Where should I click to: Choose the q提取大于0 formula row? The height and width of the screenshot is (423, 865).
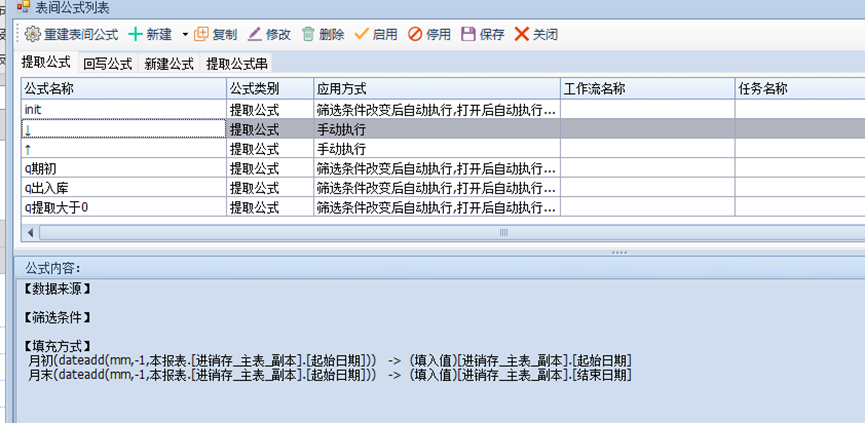tap(120, 207)
